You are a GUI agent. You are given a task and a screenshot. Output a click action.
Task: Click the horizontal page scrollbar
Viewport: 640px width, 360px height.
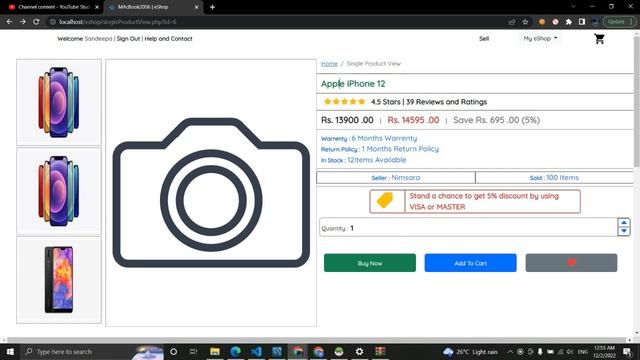[x=316, y=340]
